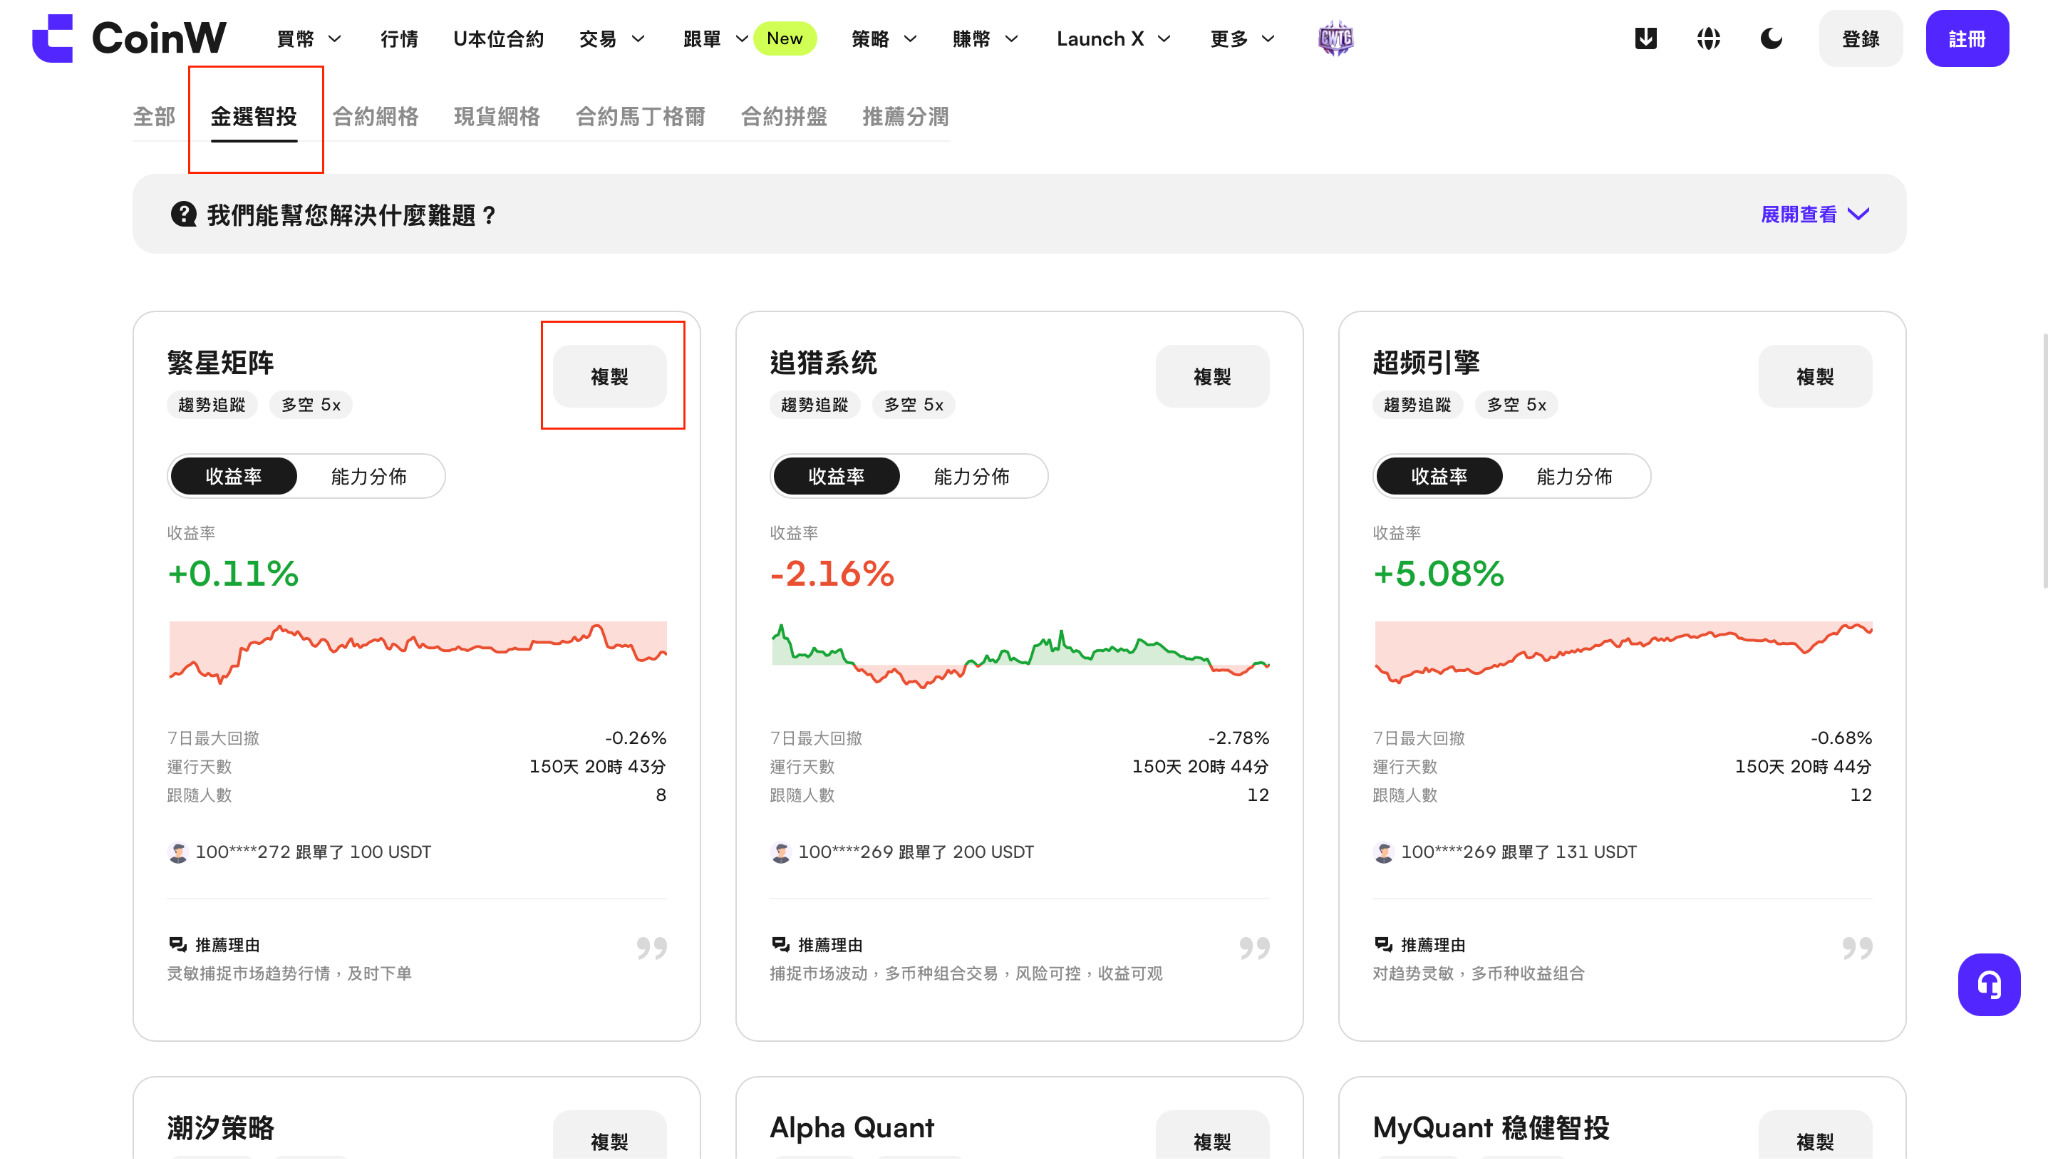Image resolution: width=2048 pixels, height=1159 pixels.
Task: Click the -2.16% yield value
Action: click(833, 573)
